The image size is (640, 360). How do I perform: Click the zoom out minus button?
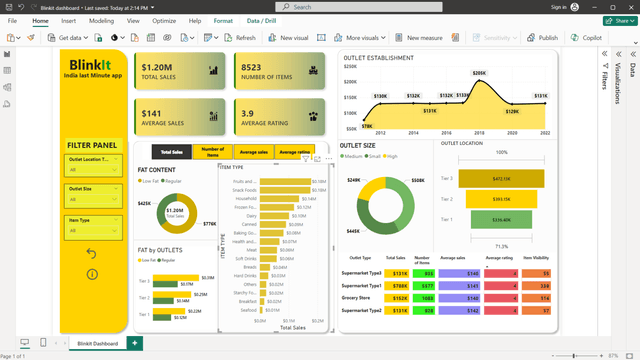pos(553,356)
